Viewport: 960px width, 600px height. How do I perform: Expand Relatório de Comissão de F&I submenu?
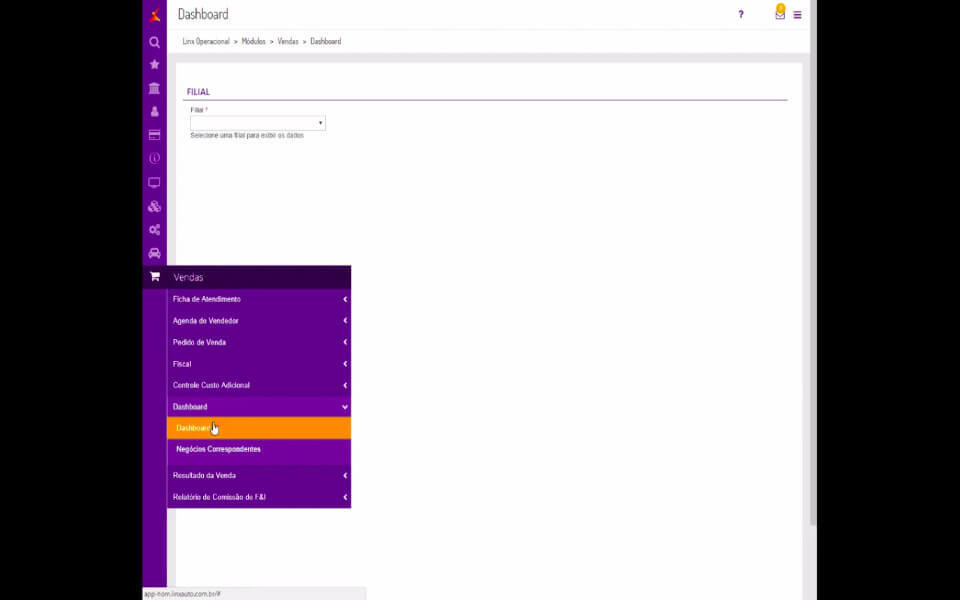259,497
